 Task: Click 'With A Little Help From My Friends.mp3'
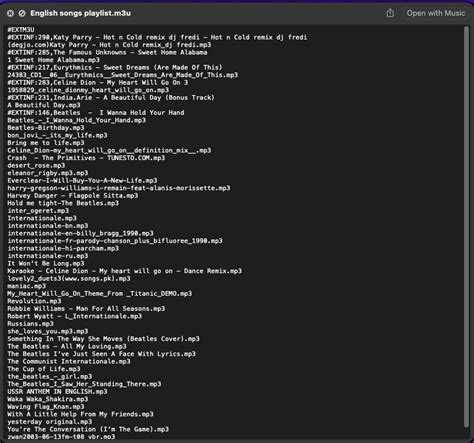click(x=80, y=414)
